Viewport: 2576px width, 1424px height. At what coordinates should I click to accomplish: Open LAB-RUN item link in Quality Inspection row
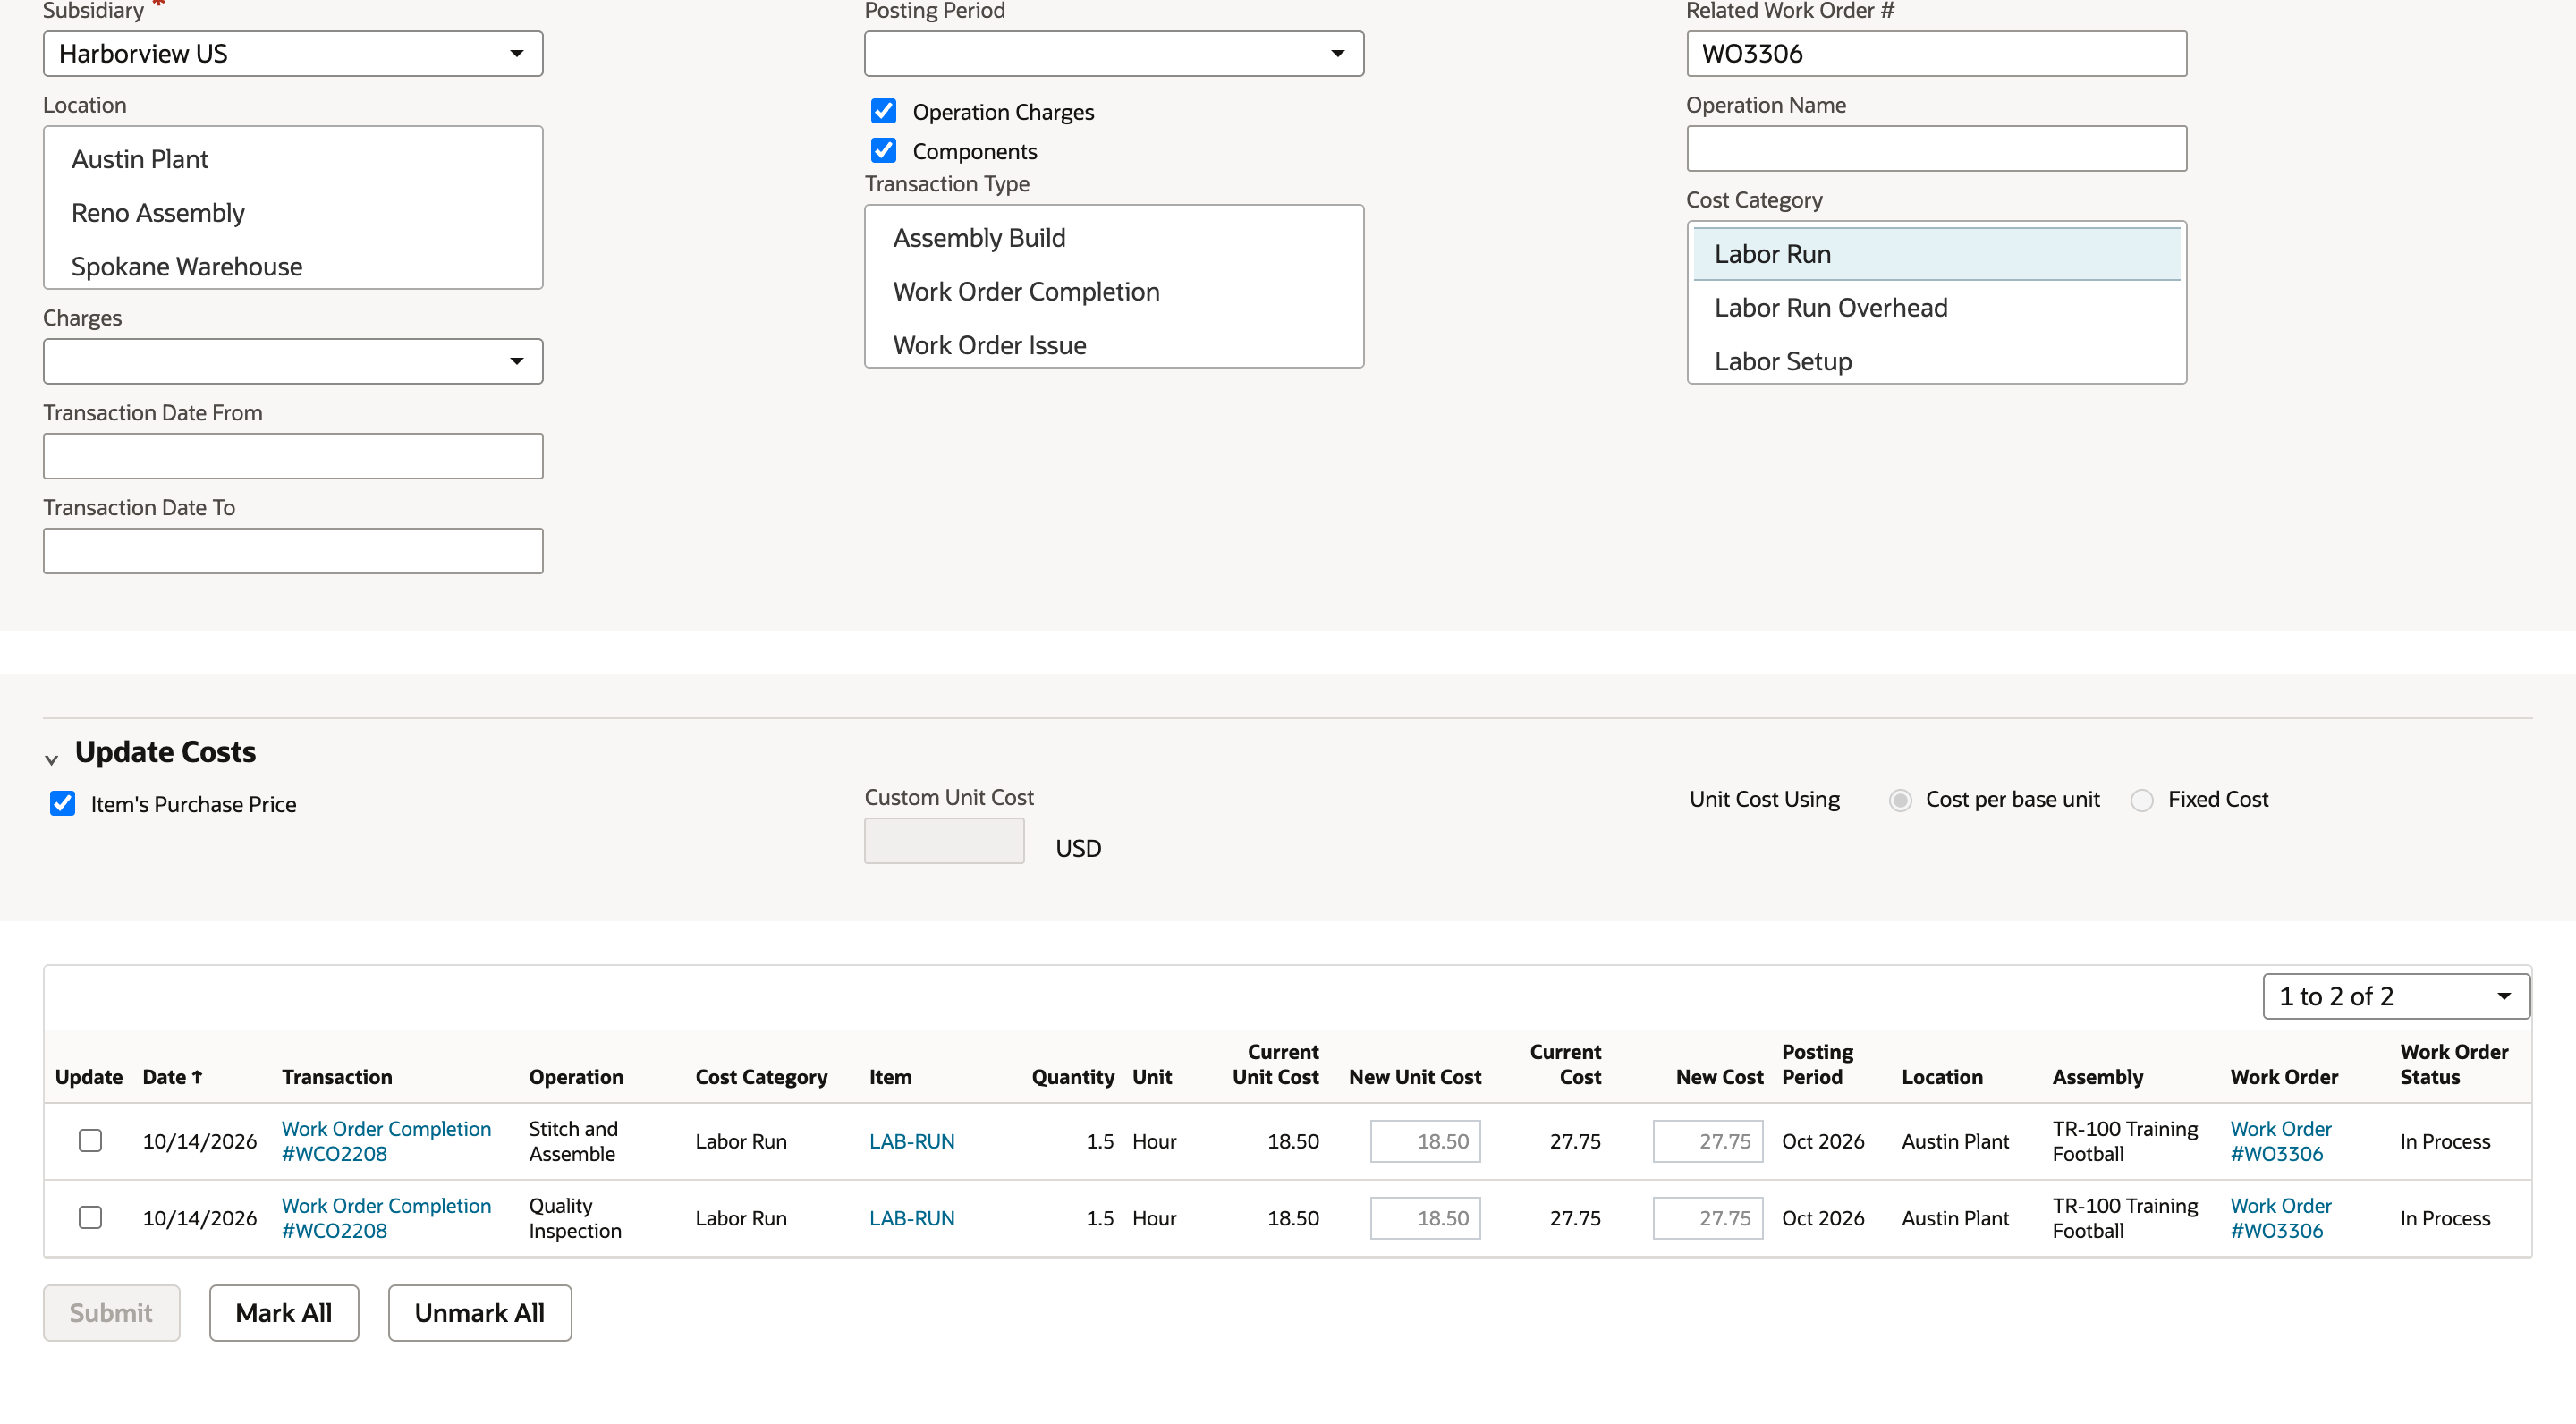tap(912, 1218)
